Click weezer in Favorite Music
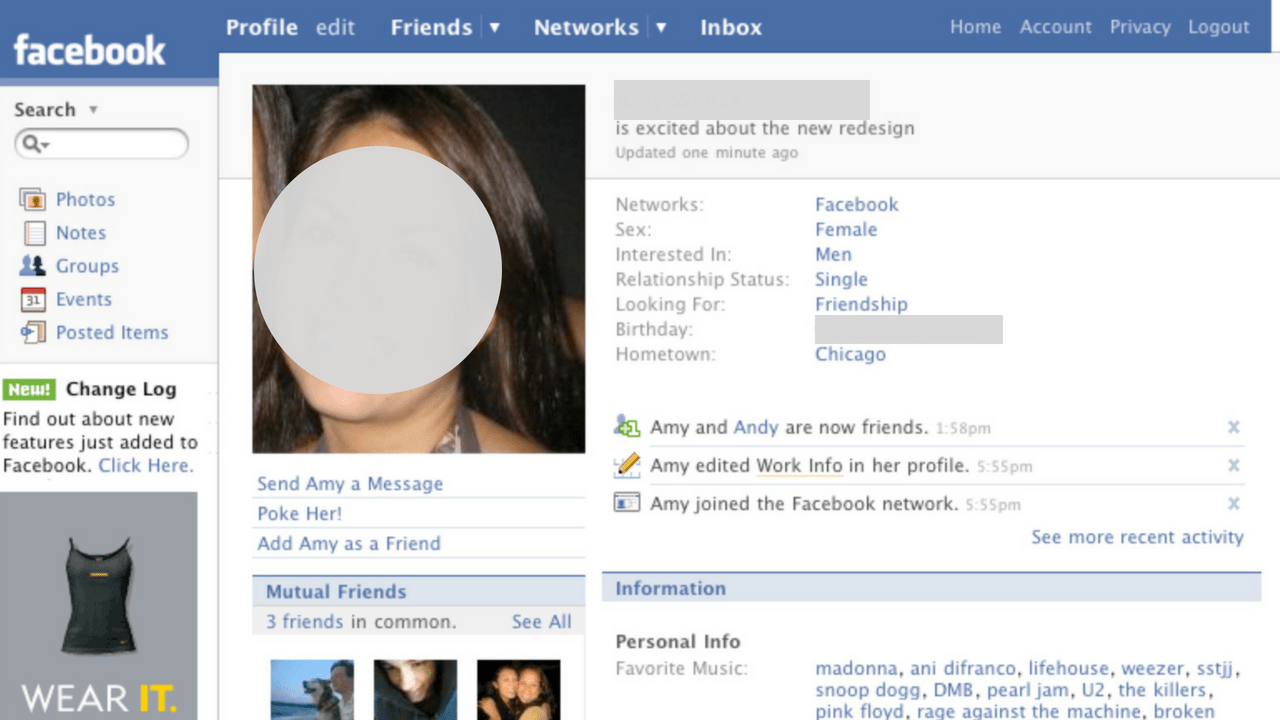1280x720 pixels. 1152,668
